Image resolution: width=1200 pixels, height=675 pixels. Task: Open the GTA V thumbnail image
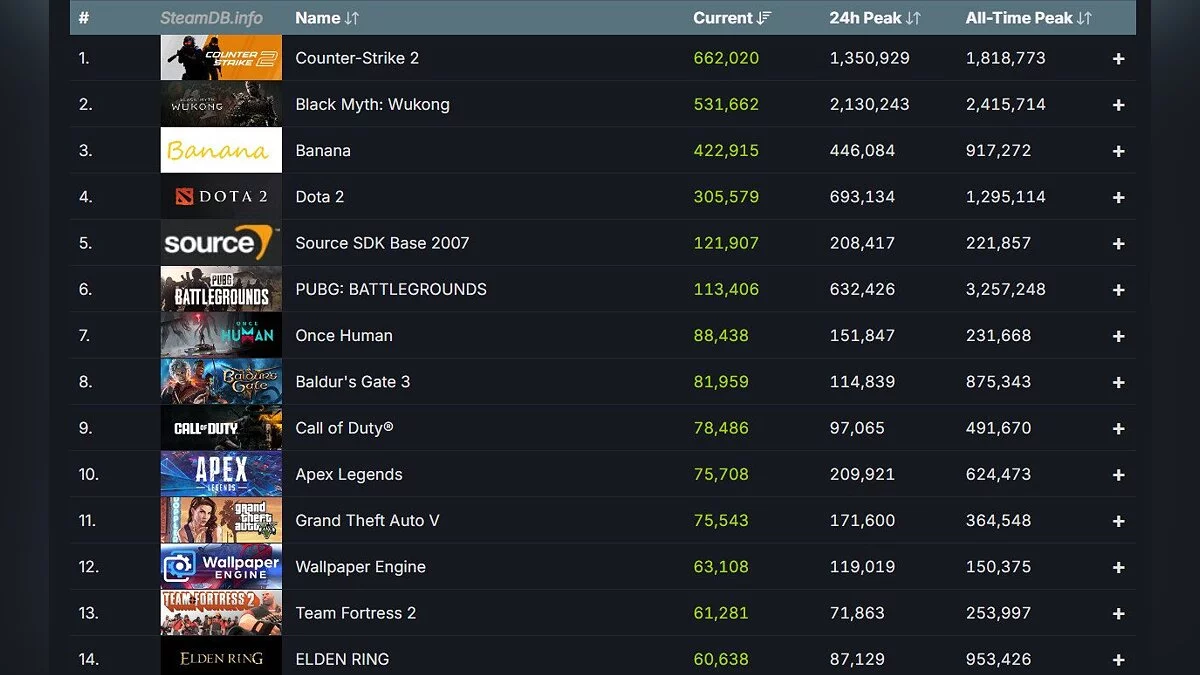[221, 520]
